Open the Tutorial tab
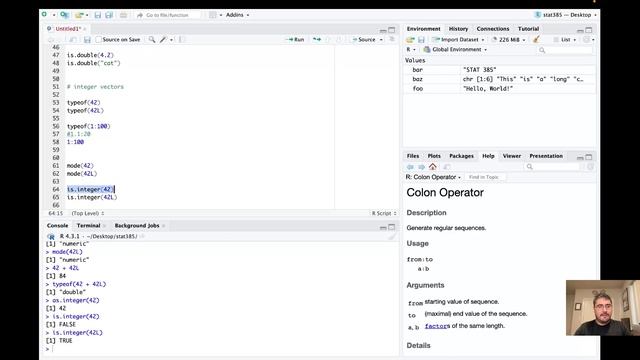The height and width of the screenshot is (360, 640). coord(528,29)
